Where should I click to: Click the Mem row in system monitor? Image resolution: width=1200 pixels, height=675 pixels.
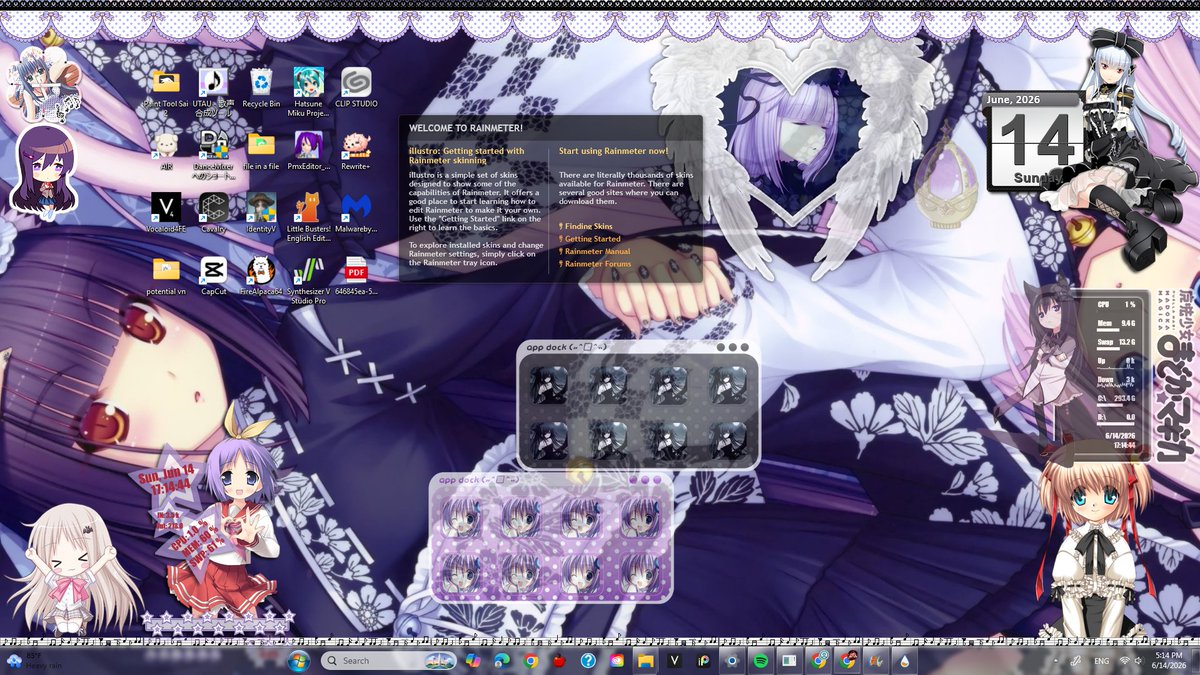1115,323
